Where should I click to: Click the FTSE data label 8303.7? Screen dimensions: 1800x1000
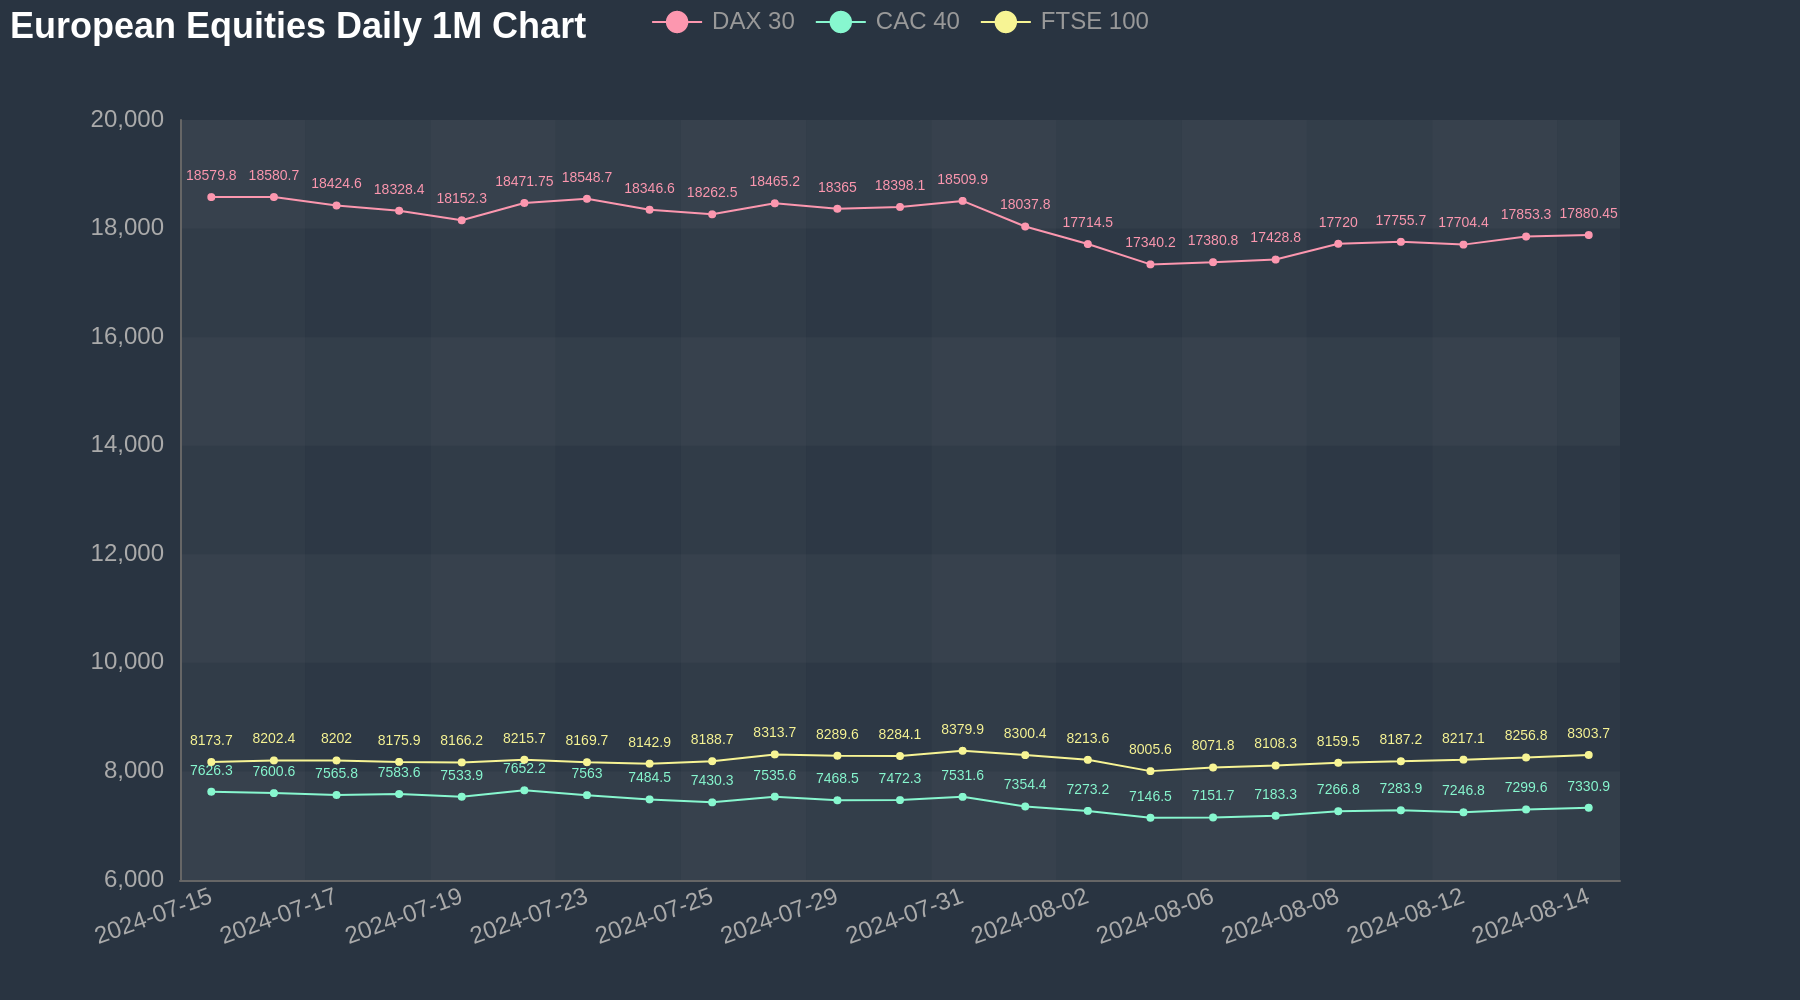tap(1588, 734)
